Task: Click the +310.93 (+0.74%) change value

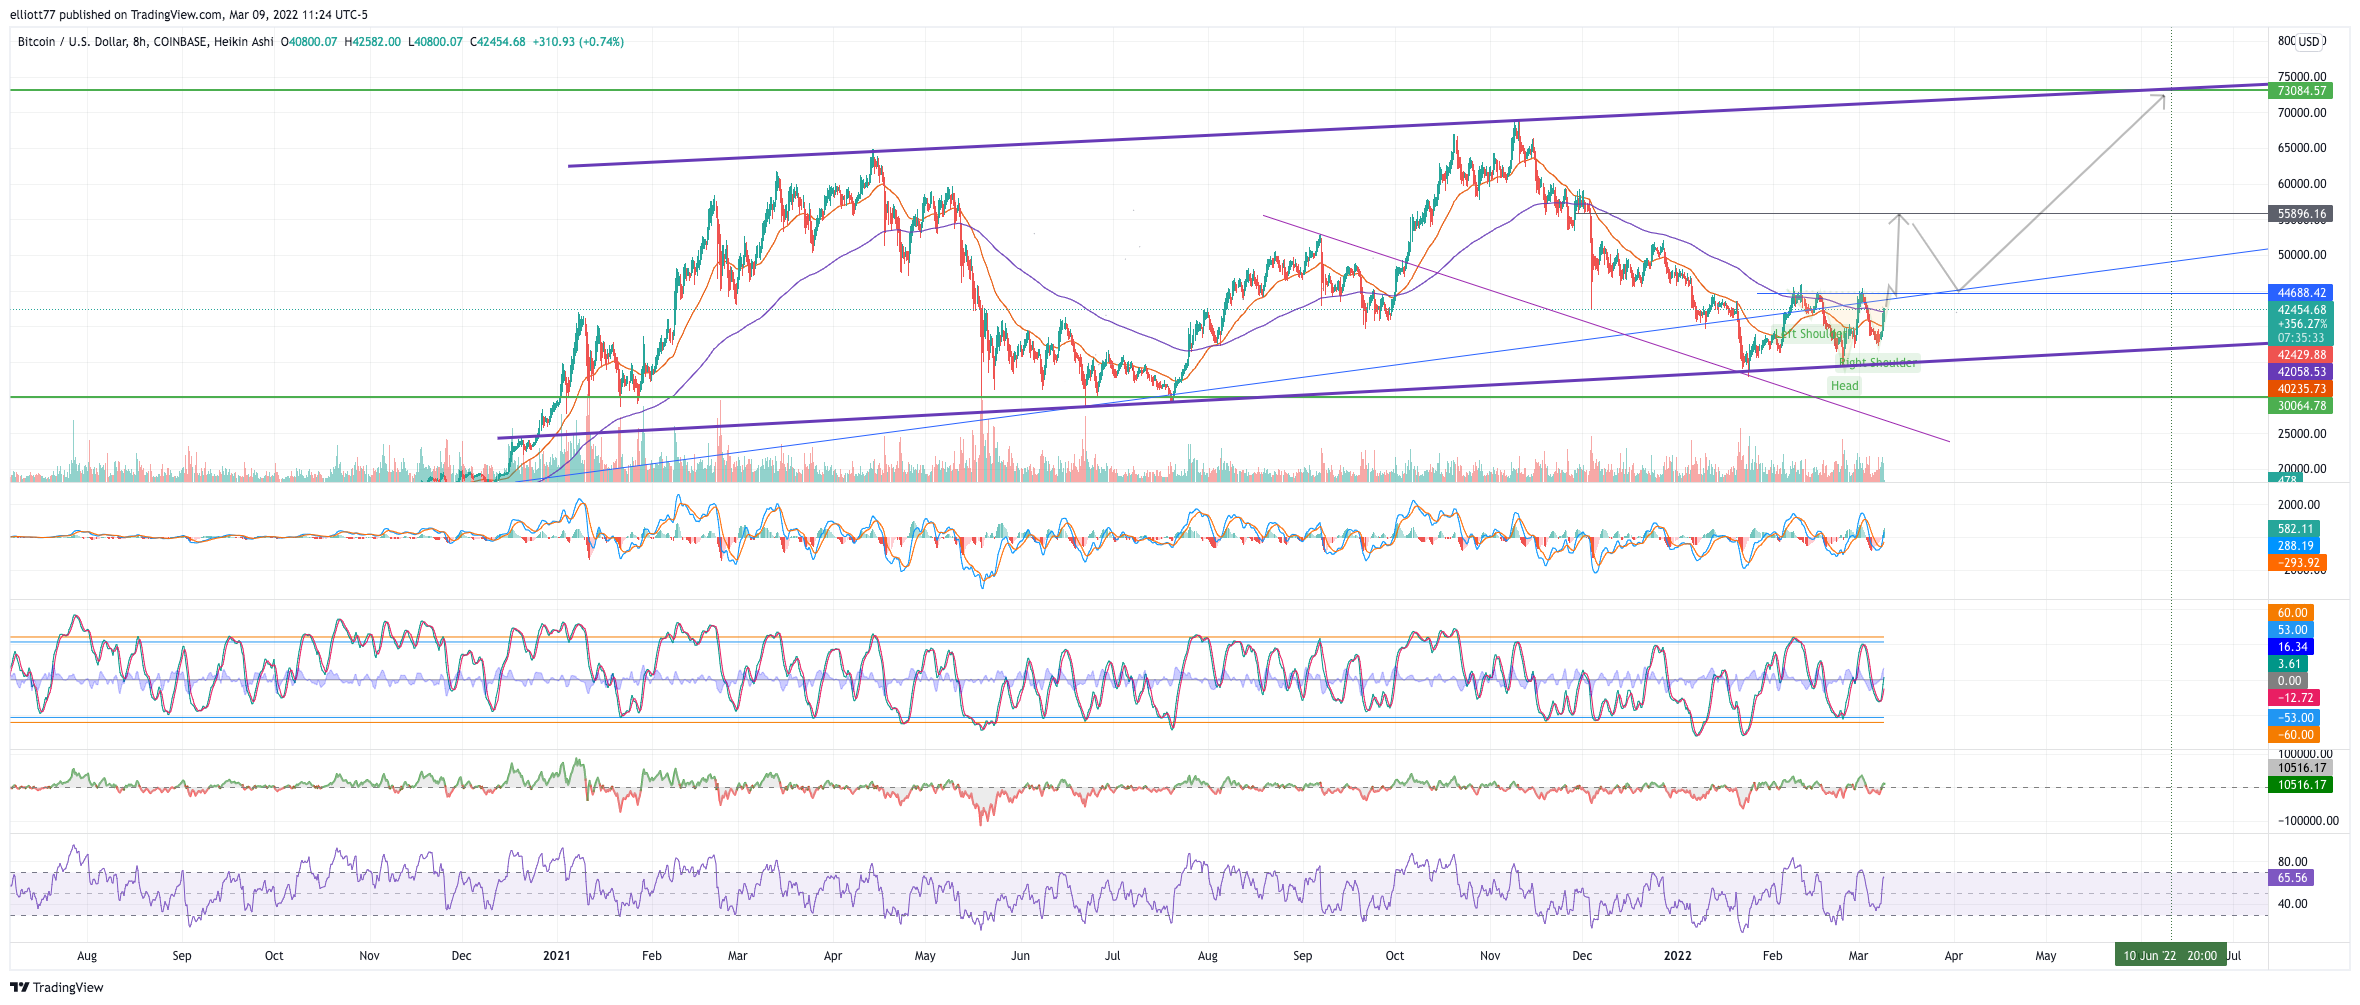Action: pos(578,42)
